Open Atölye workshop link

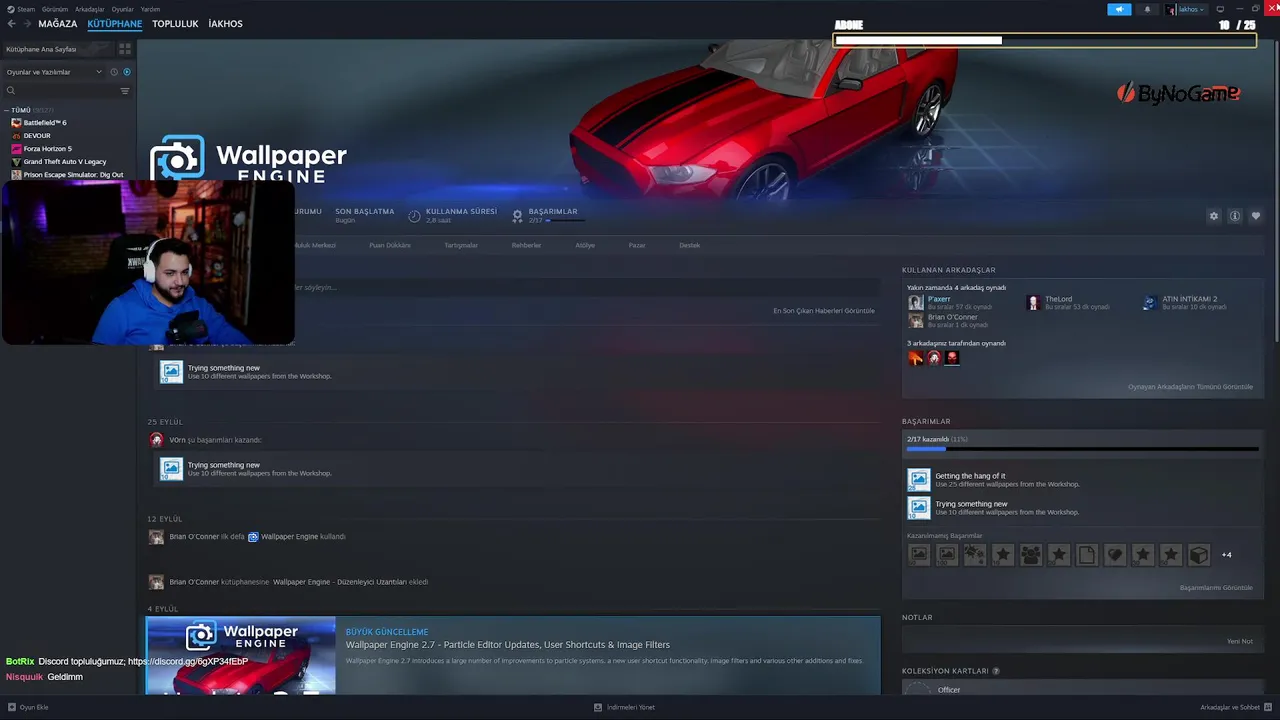[x=585, y=245]
